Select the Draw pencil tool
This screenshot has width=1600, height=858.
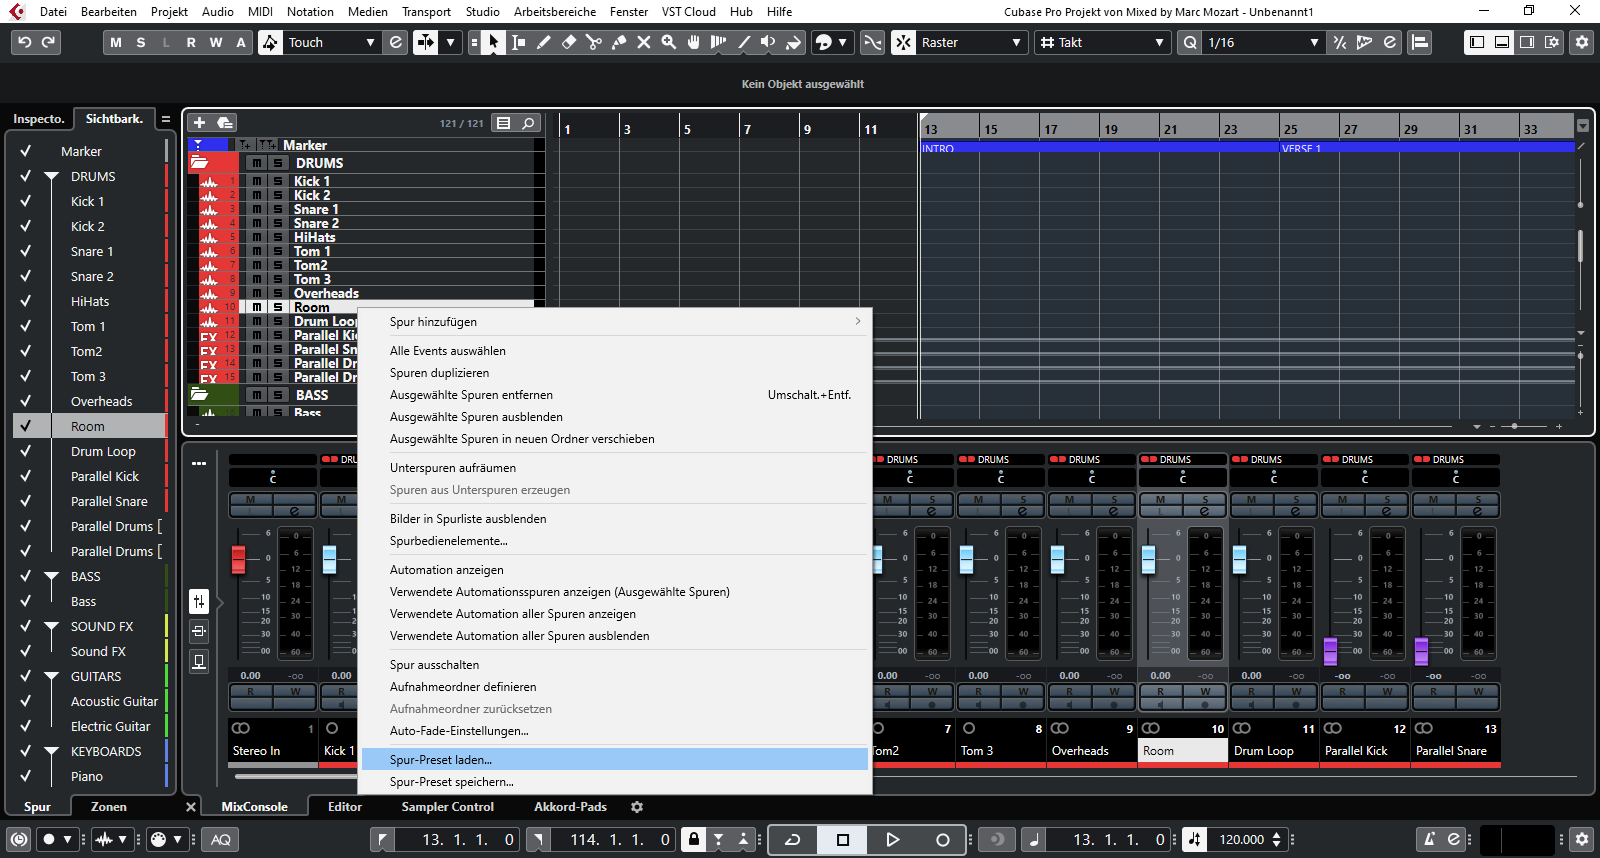[x=544, y=42]
